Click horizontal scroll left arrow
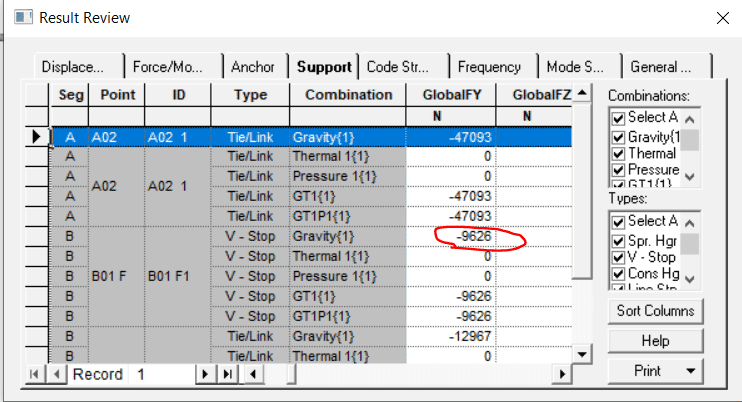This screenshot has width=742, height=402. click(253, 375)
